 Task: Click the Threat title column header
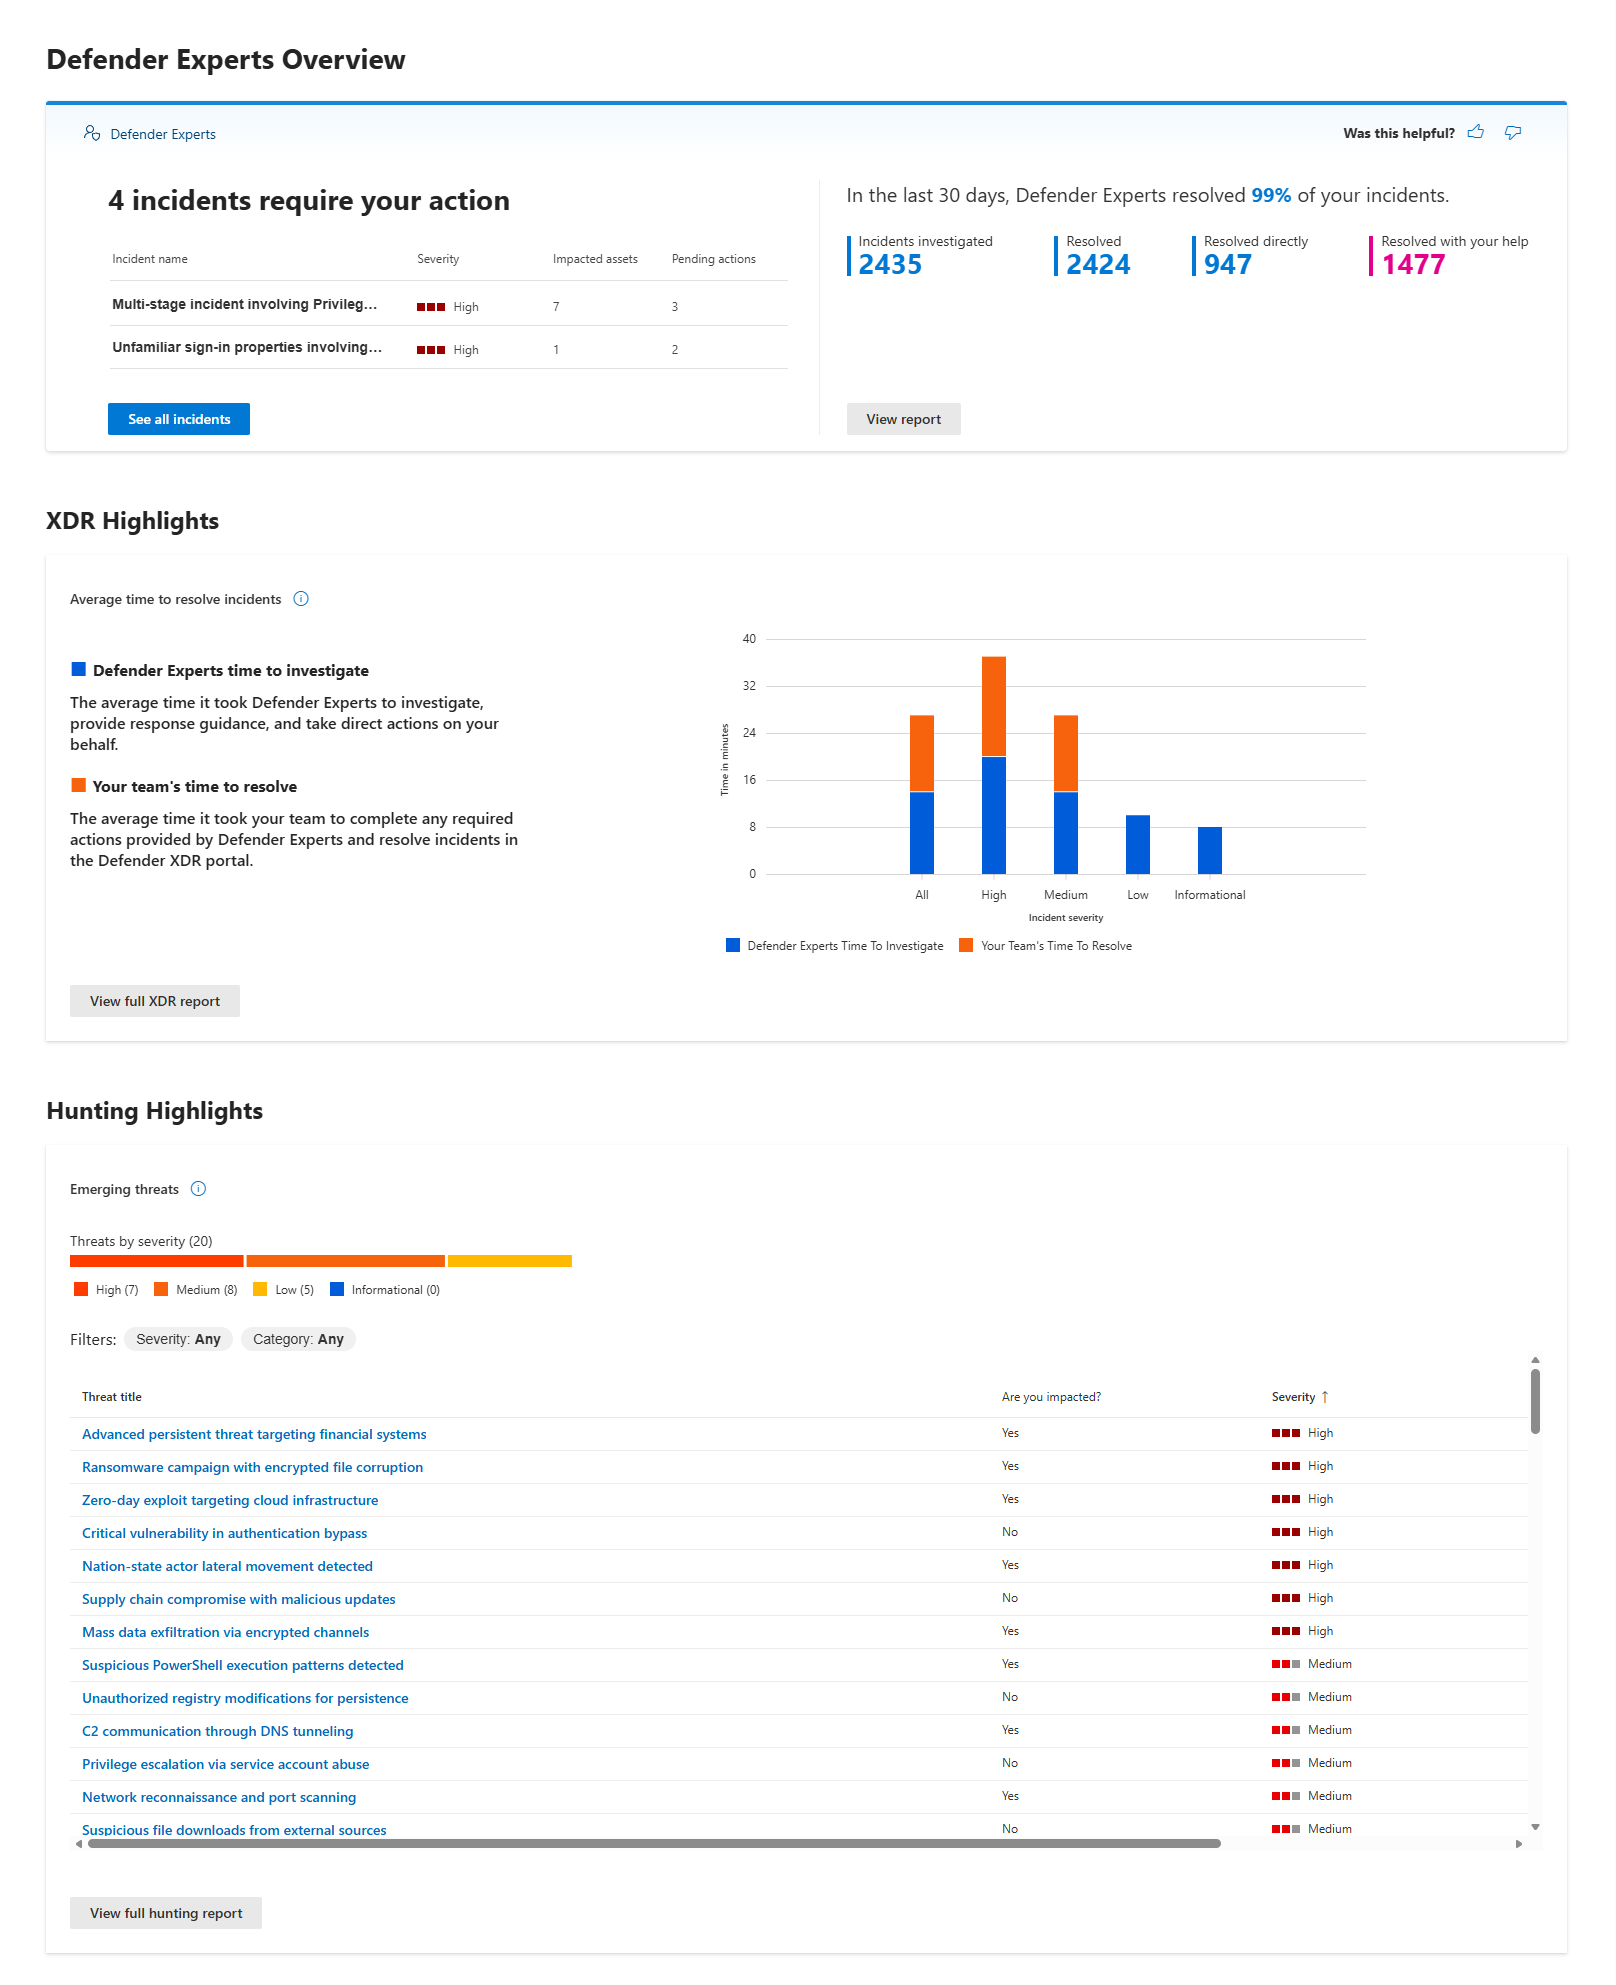(x=112, y=1397)
